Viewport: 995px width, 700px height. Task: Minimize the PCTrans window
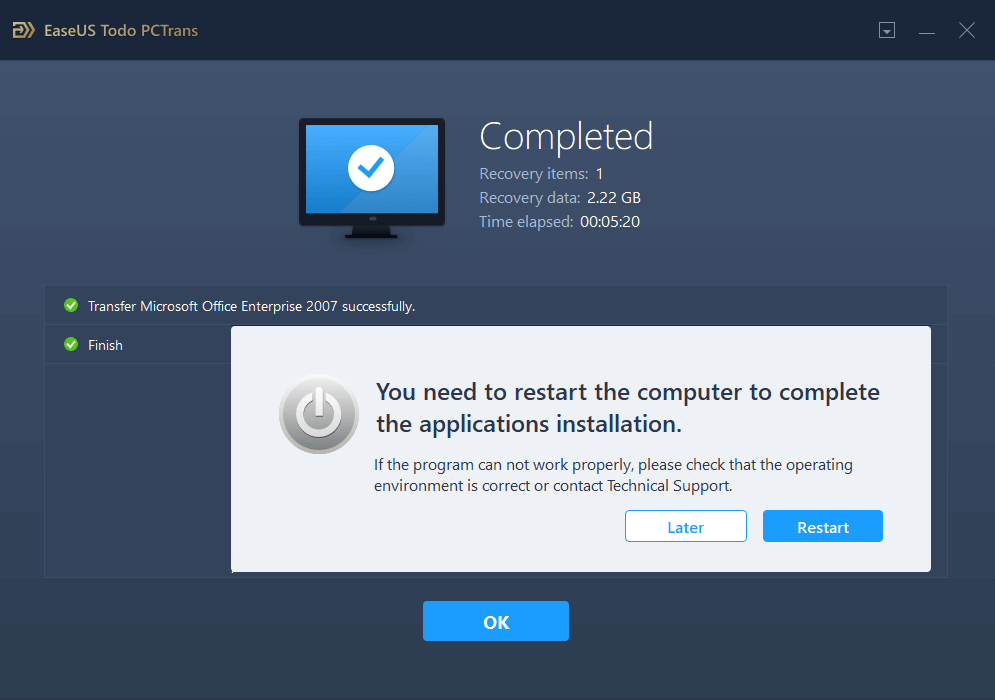coord(926,30)
